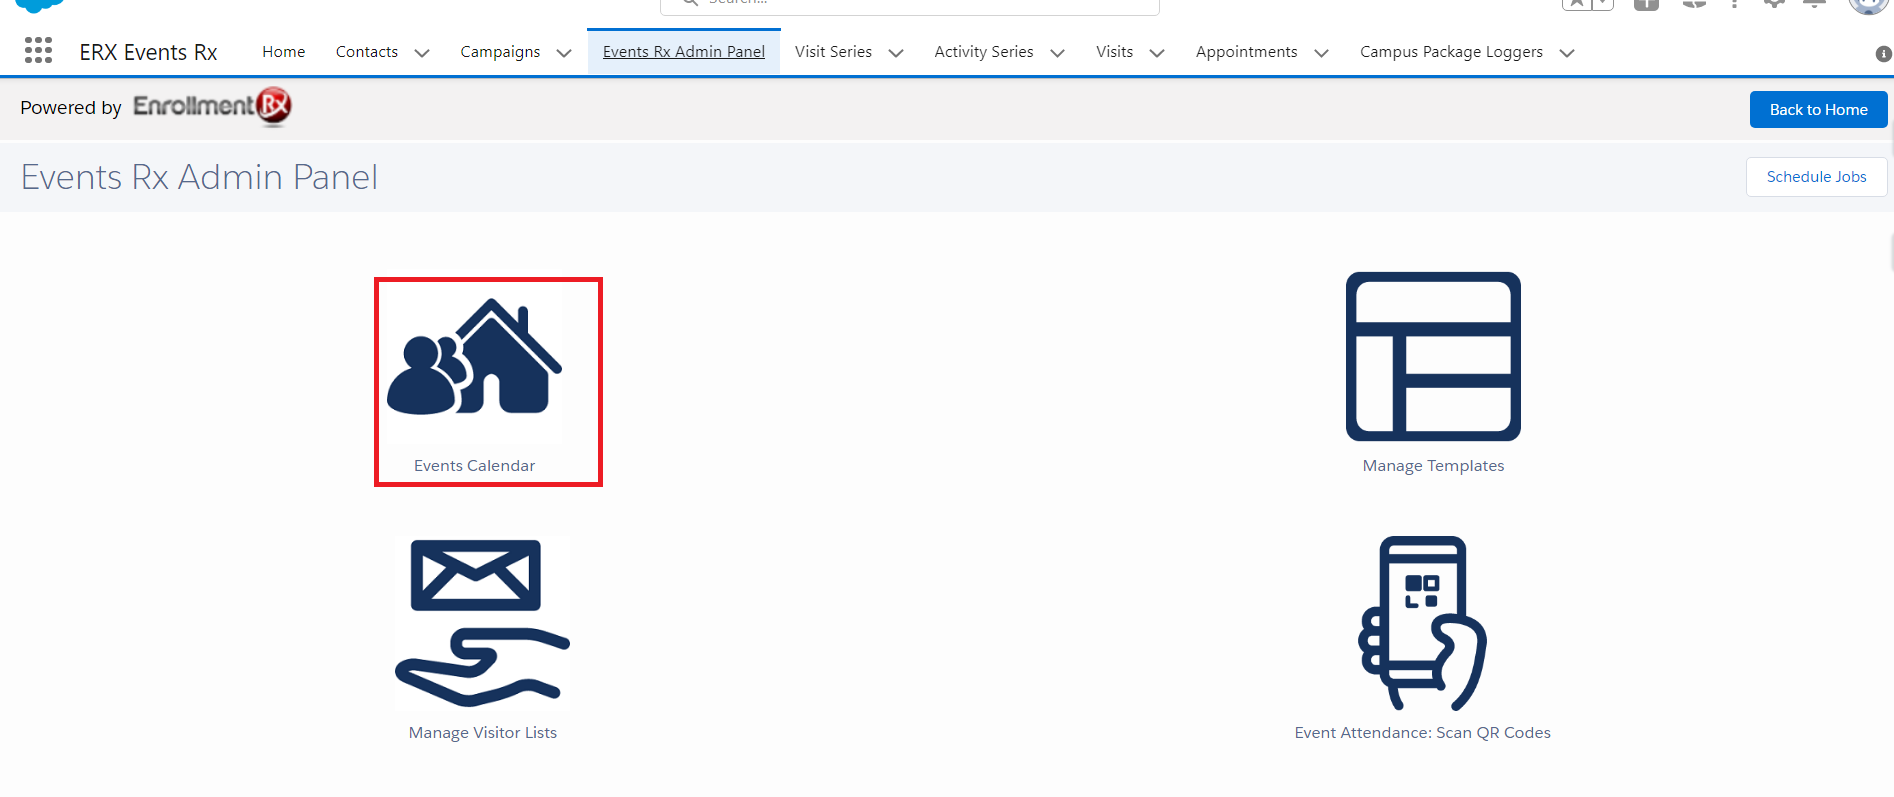Expand the Visits dropdown chevron
Viewport: 1894px width, 797px height.
(x=1157, y=53)
